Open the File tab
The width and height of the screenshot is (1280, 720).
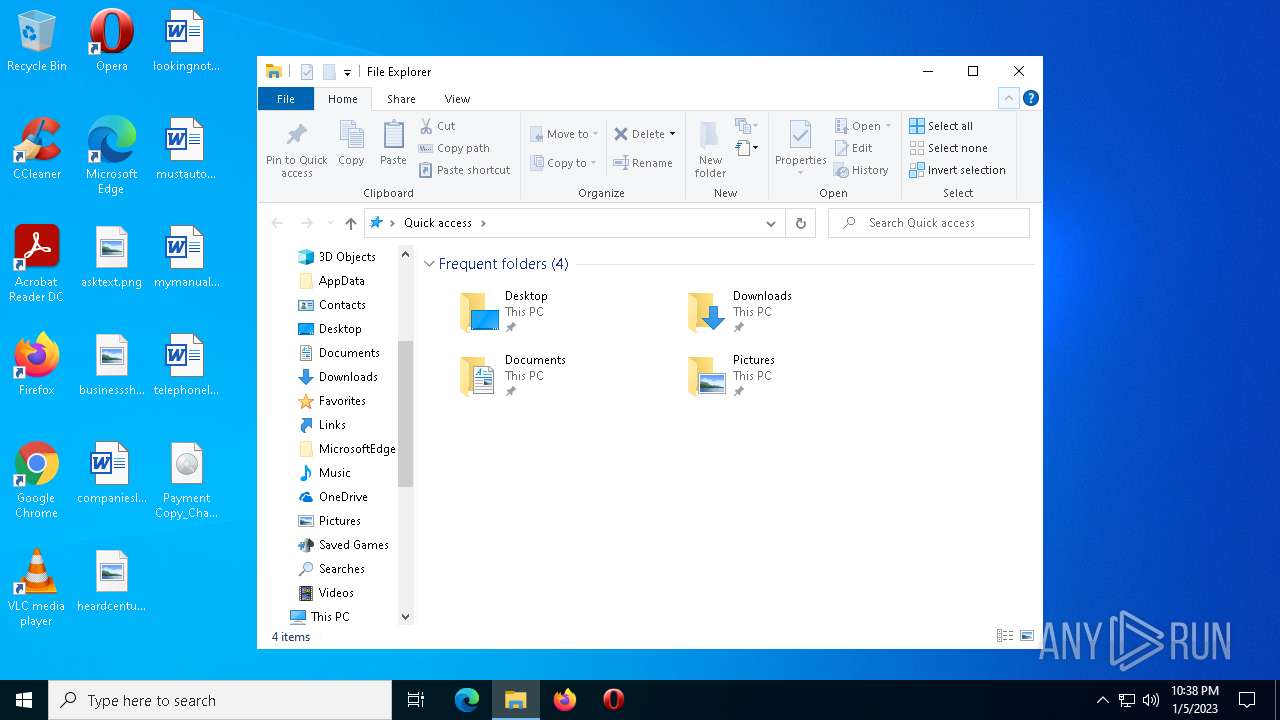tap(286, 99)
